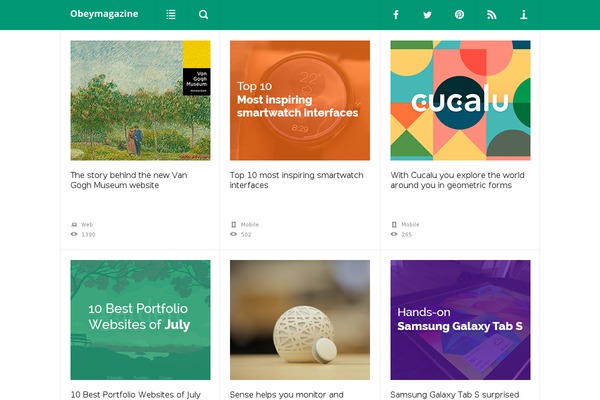Read 'Top 10 most inspiring smartwatch interfaces' title

[297, 180]
